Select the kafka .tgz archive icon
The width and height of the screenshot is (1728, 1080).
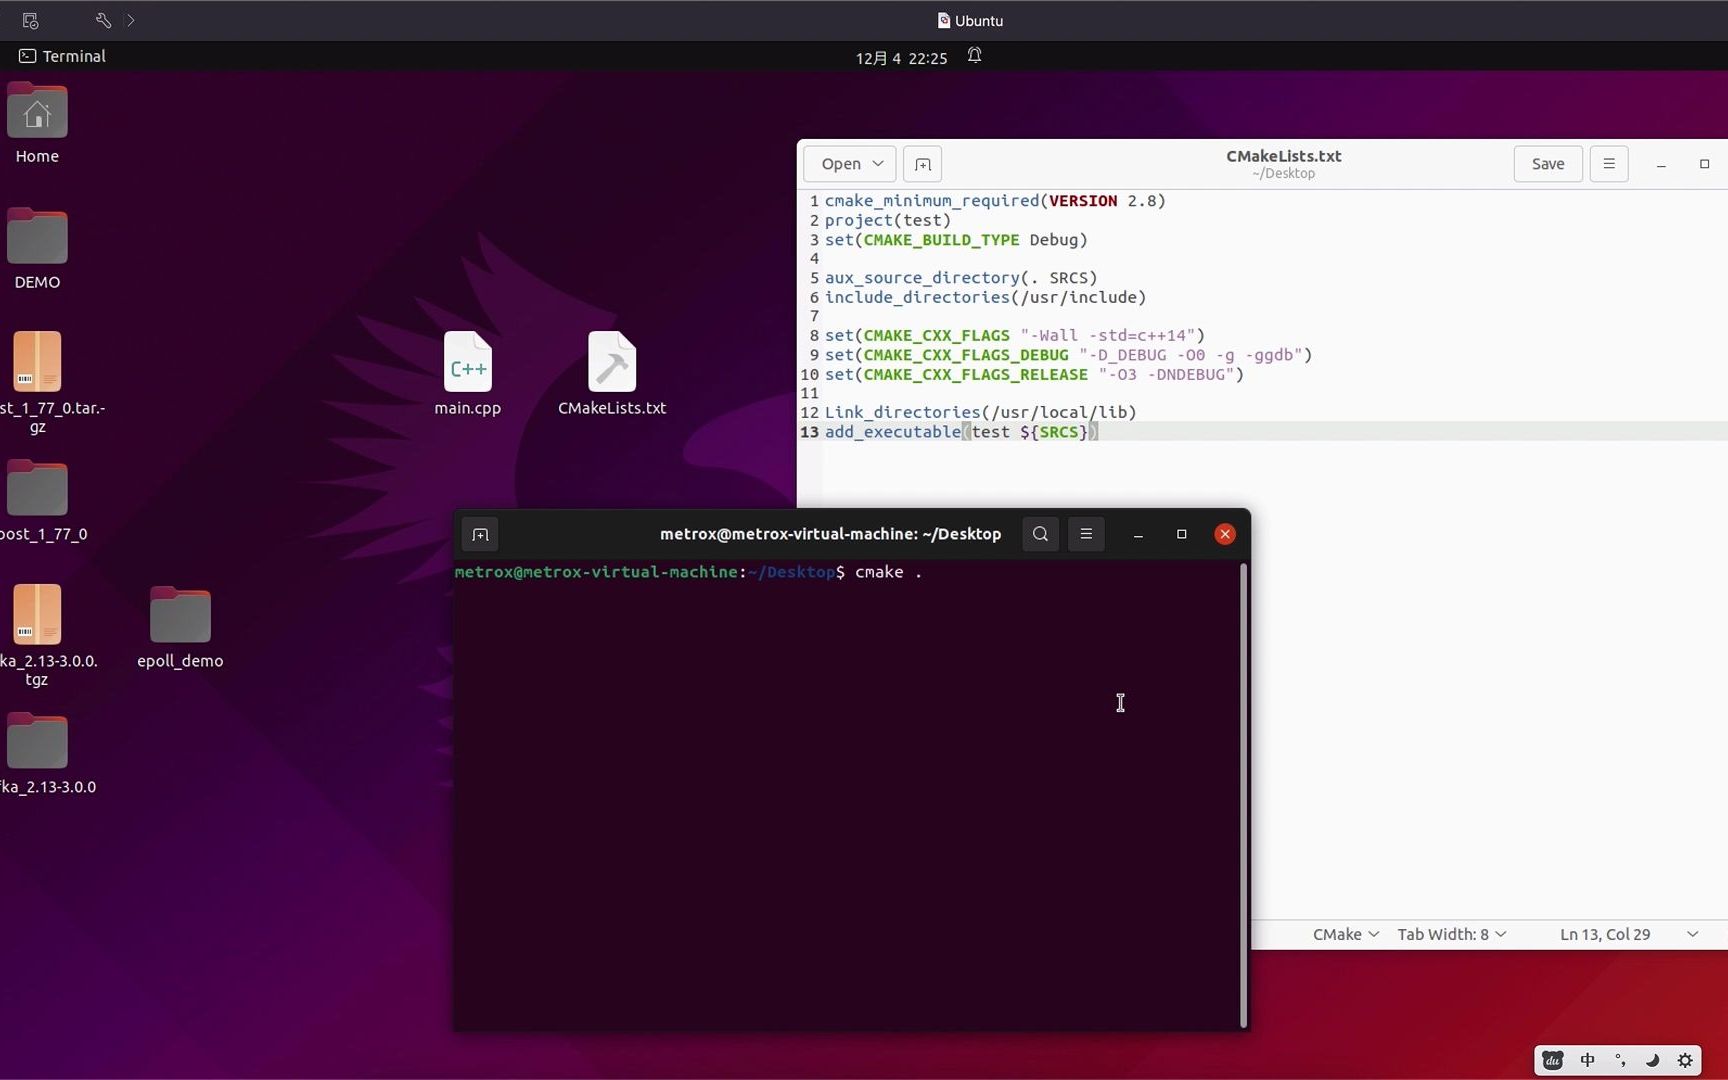37,615
